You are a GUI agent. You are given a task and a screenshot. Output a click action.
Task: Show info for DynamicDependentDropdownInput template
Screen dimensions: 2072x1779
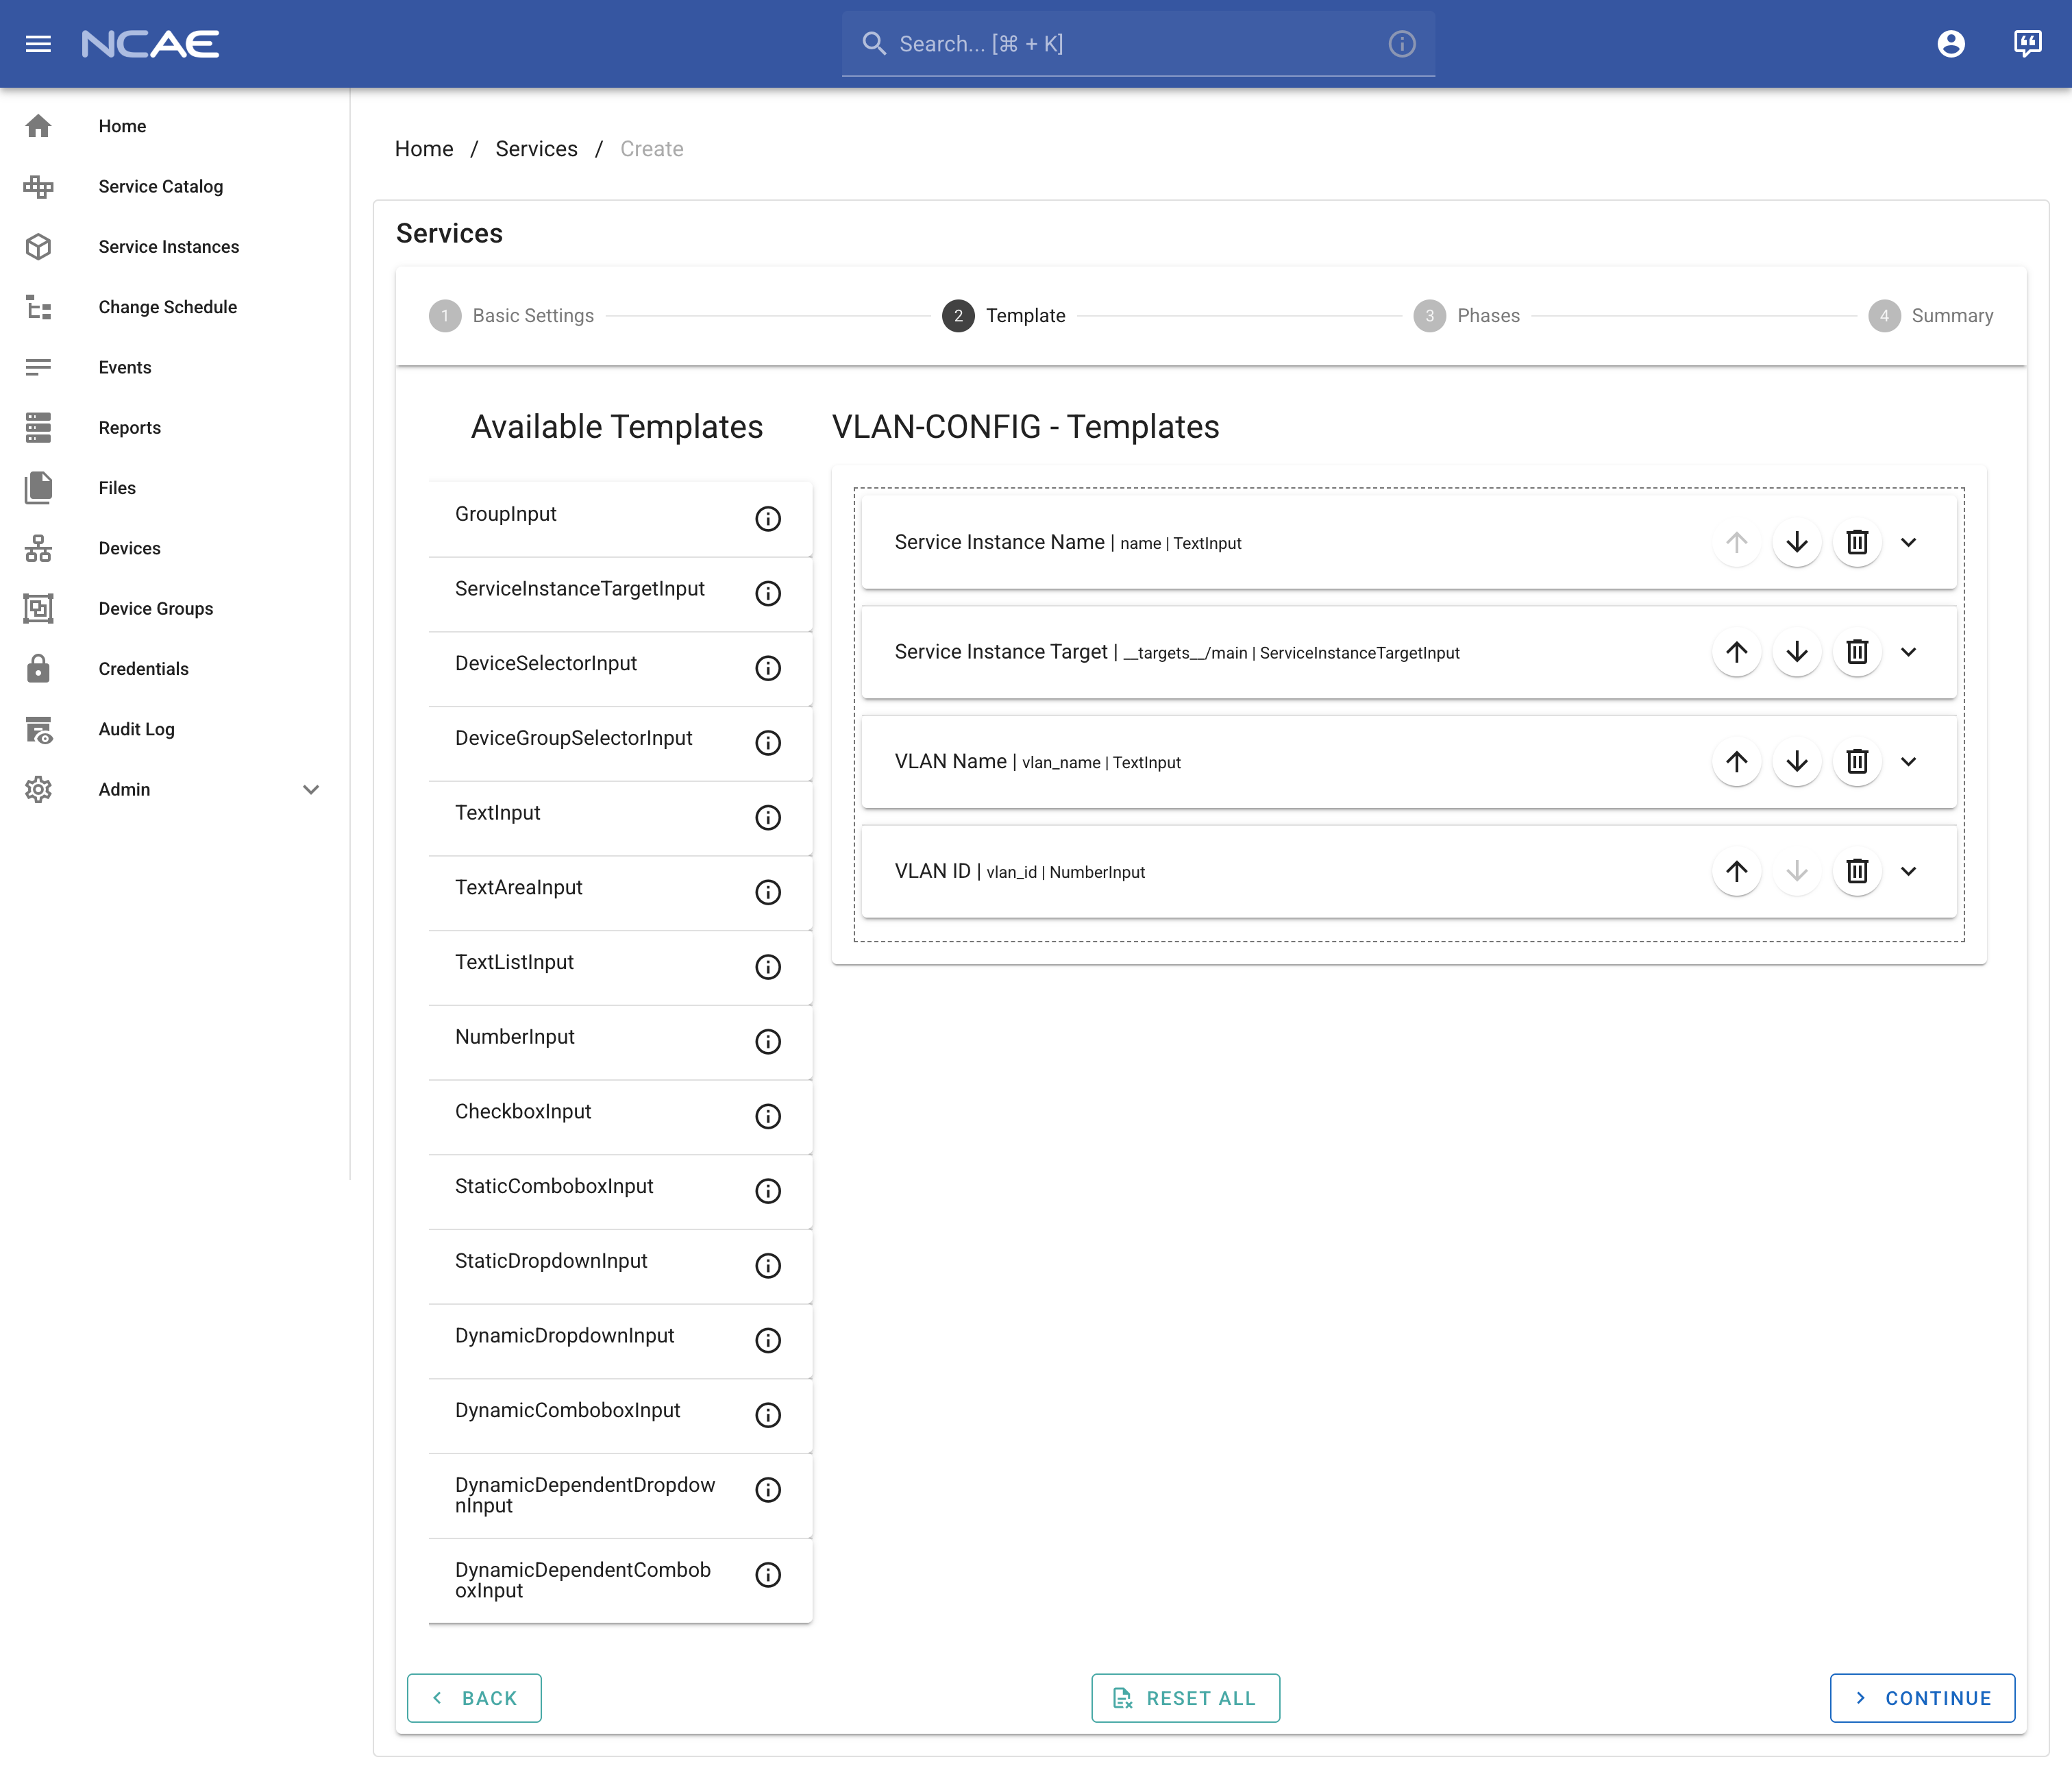click(x=768, y=1489)
